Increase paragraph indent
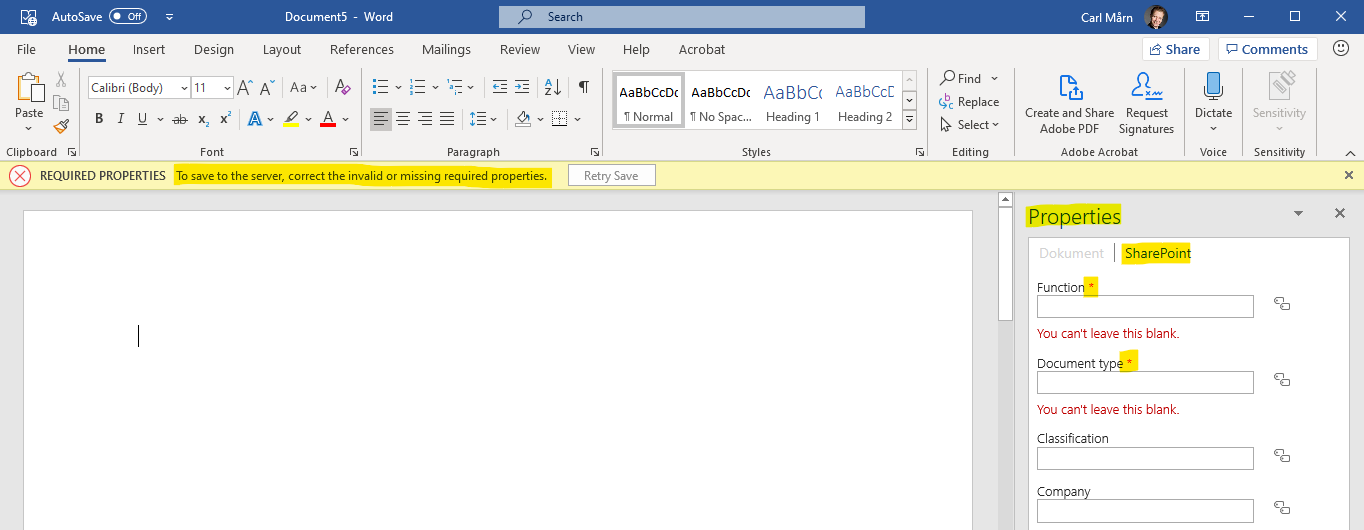Image resolution: width=1364 pixels, height=530 pixels. tap(524, 88)
